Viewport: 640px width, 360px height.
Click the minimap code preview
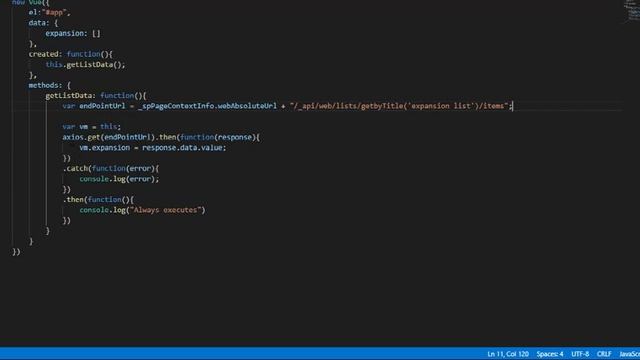(632, 10)
